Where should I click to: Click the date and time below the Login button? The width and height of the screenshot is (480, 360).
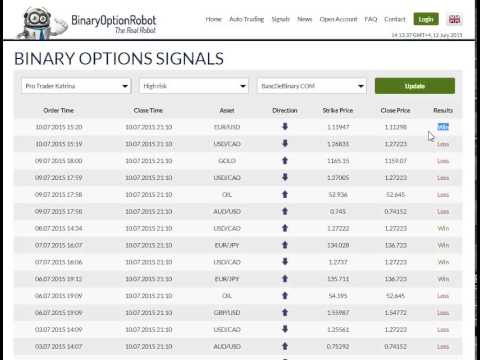427,35
